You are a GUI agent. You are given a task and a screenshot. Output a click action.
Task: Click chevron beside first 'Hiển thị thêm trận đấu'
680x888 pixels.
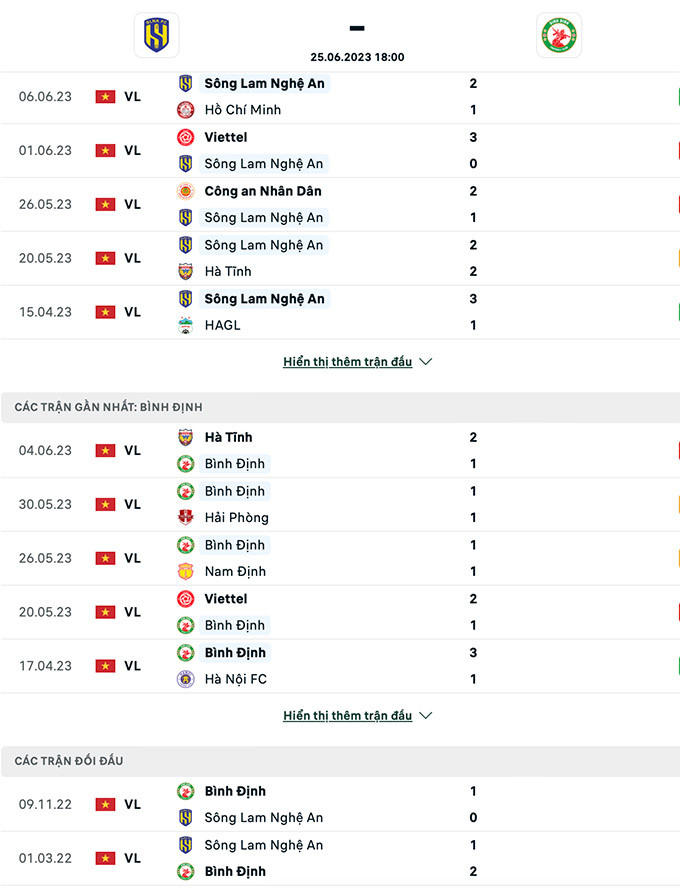click(426, 362)
